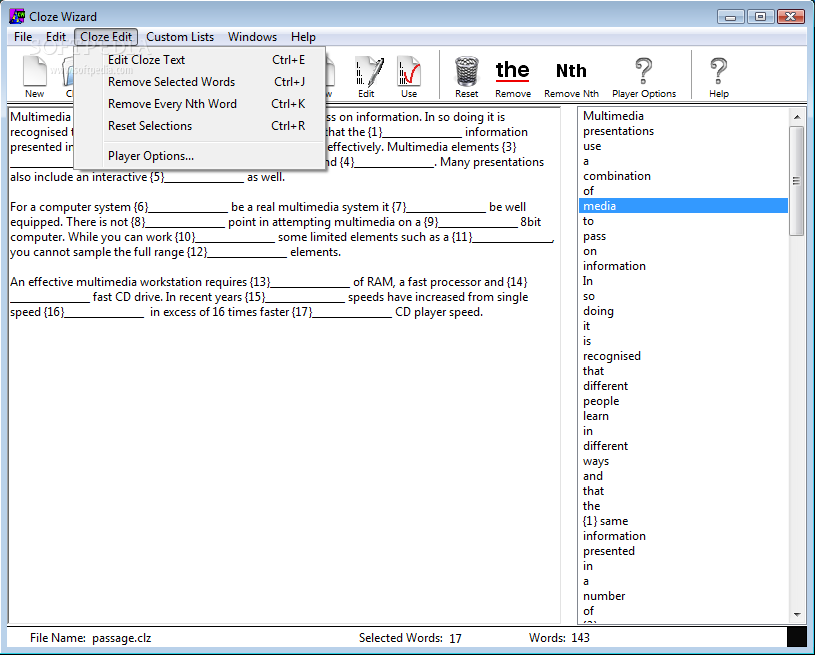Click blank {10} in the passage
The image size is (815, 655).
225,237
